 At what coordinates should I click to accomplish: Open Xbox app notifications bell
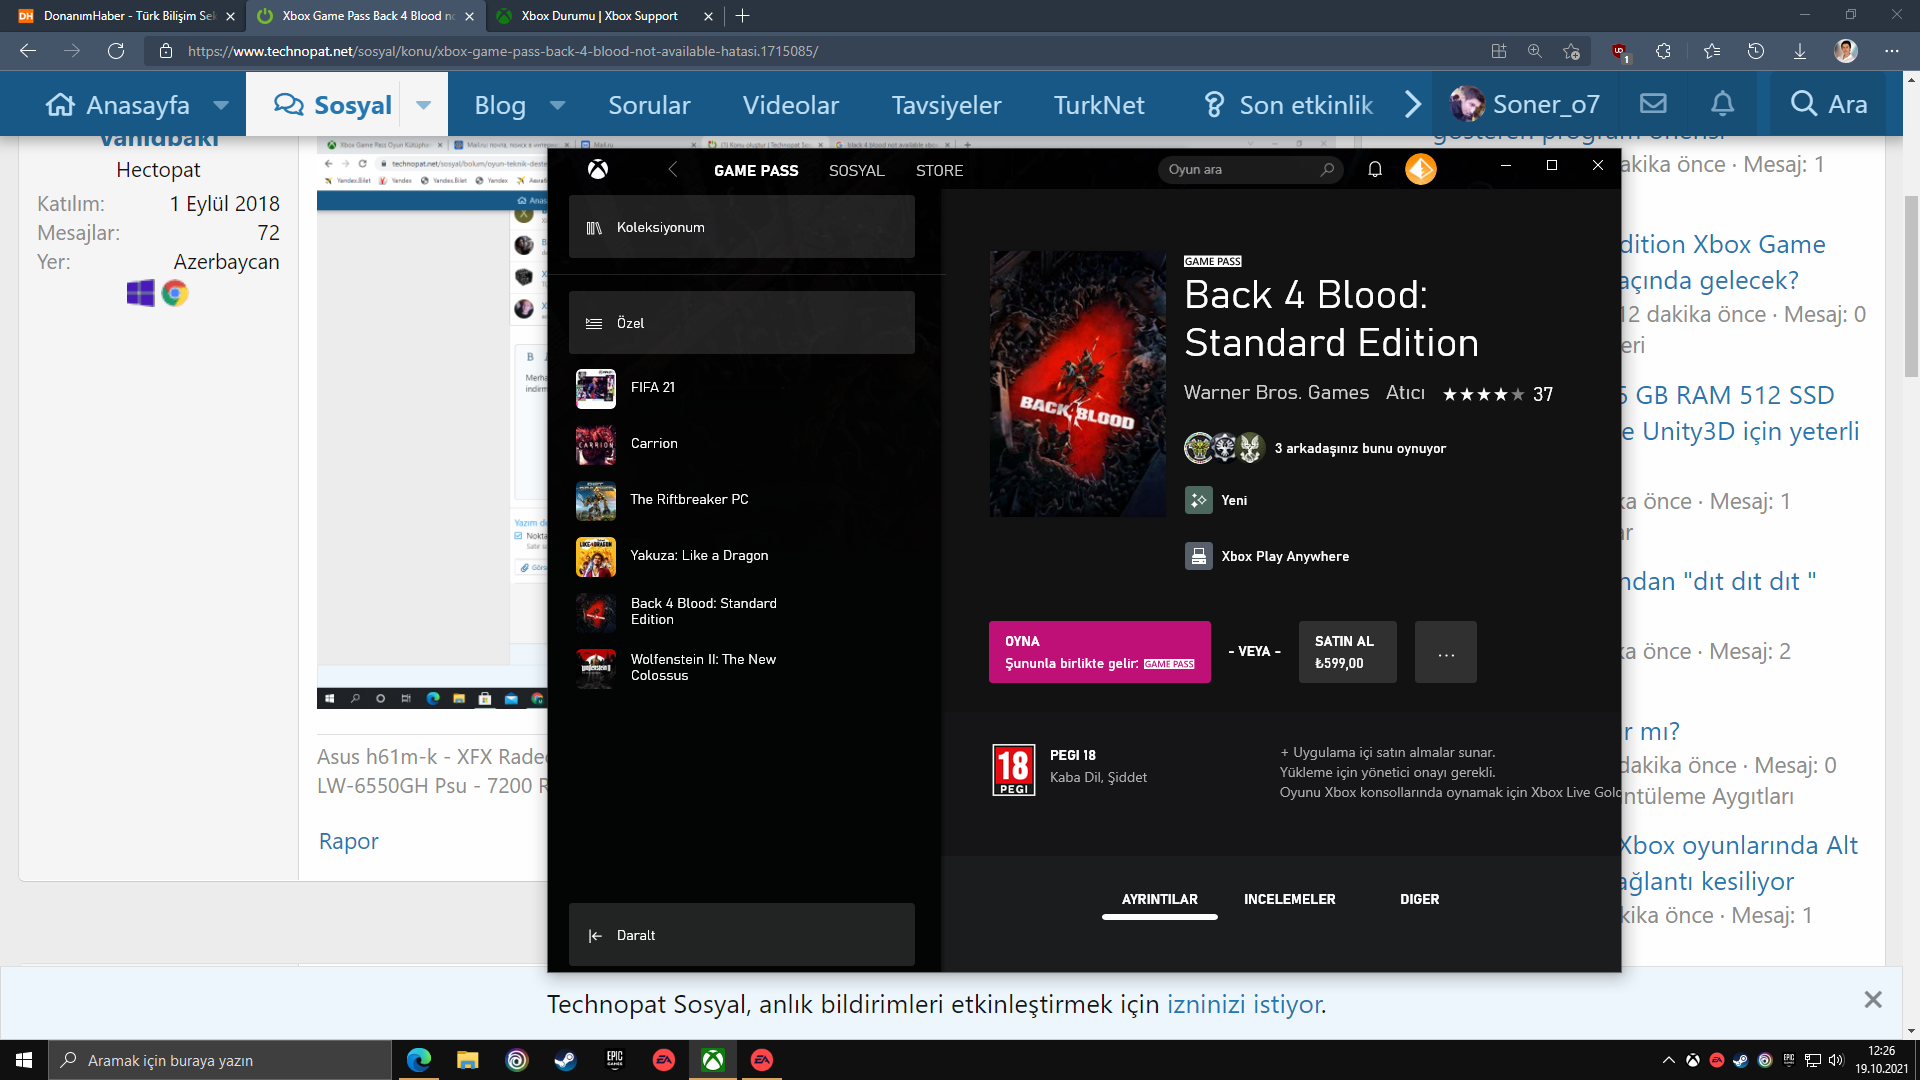(x=1375, y=170)
